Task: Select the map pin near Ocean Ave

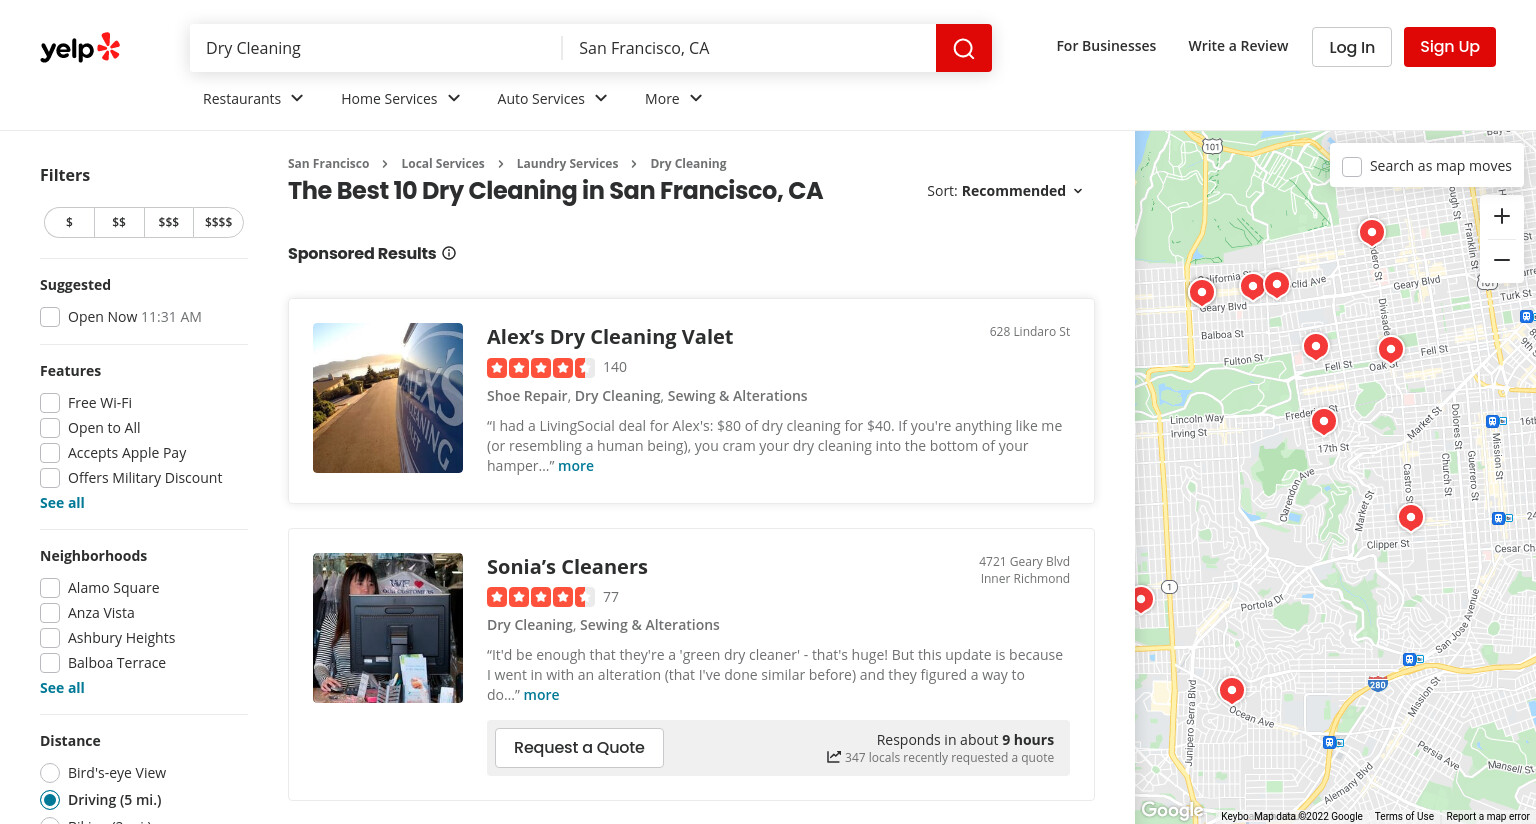Action: 1232,690
